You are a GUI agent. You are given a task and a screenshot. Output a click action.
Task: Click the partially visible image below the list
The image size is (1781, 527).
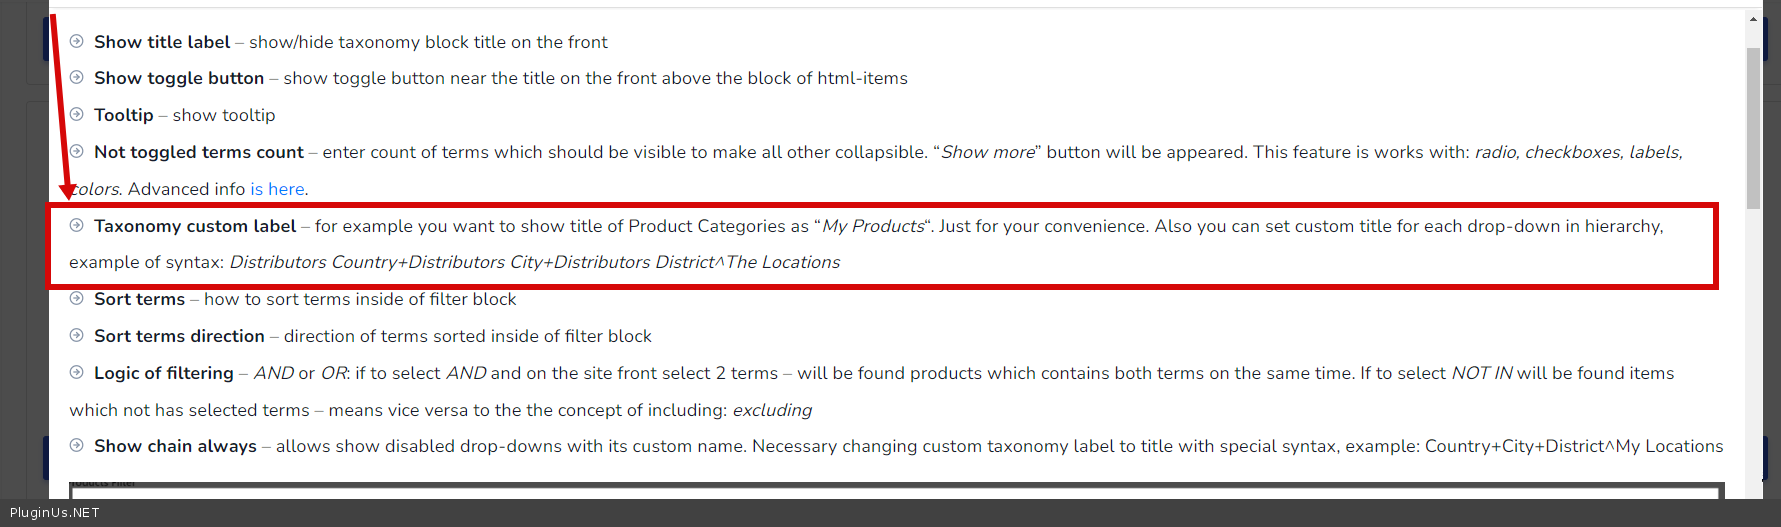(896, 490)
